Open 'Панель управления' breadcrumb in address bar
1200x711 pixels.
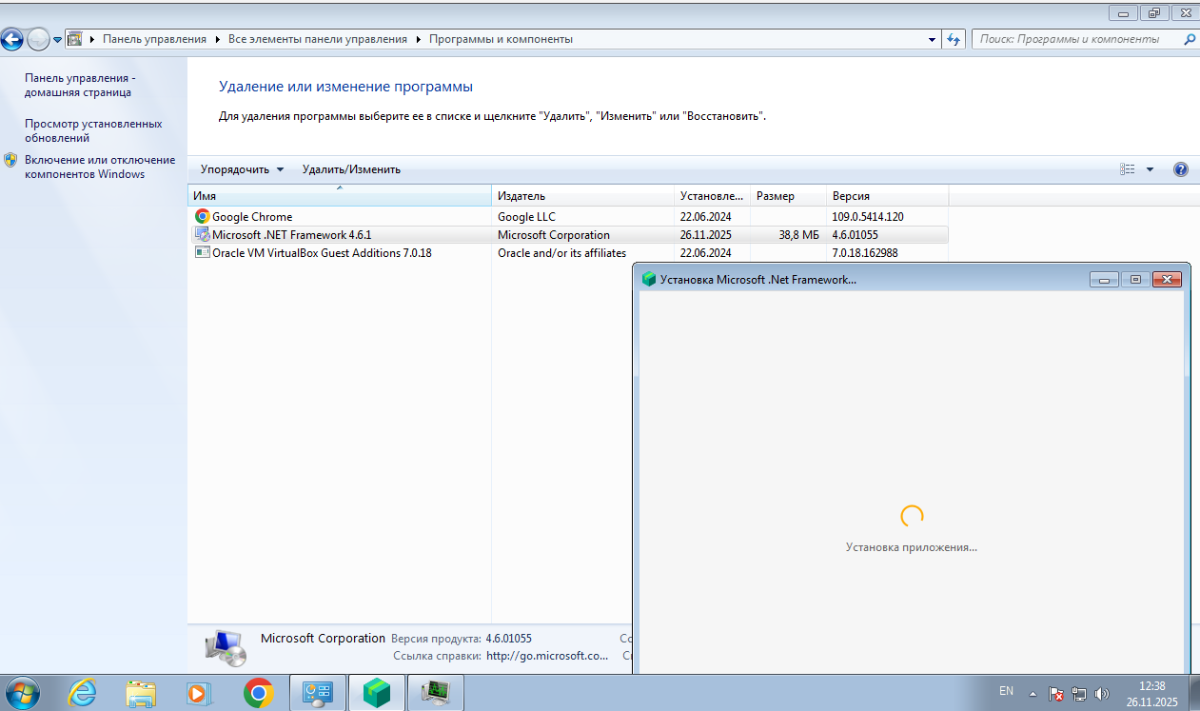click(154, 39)
